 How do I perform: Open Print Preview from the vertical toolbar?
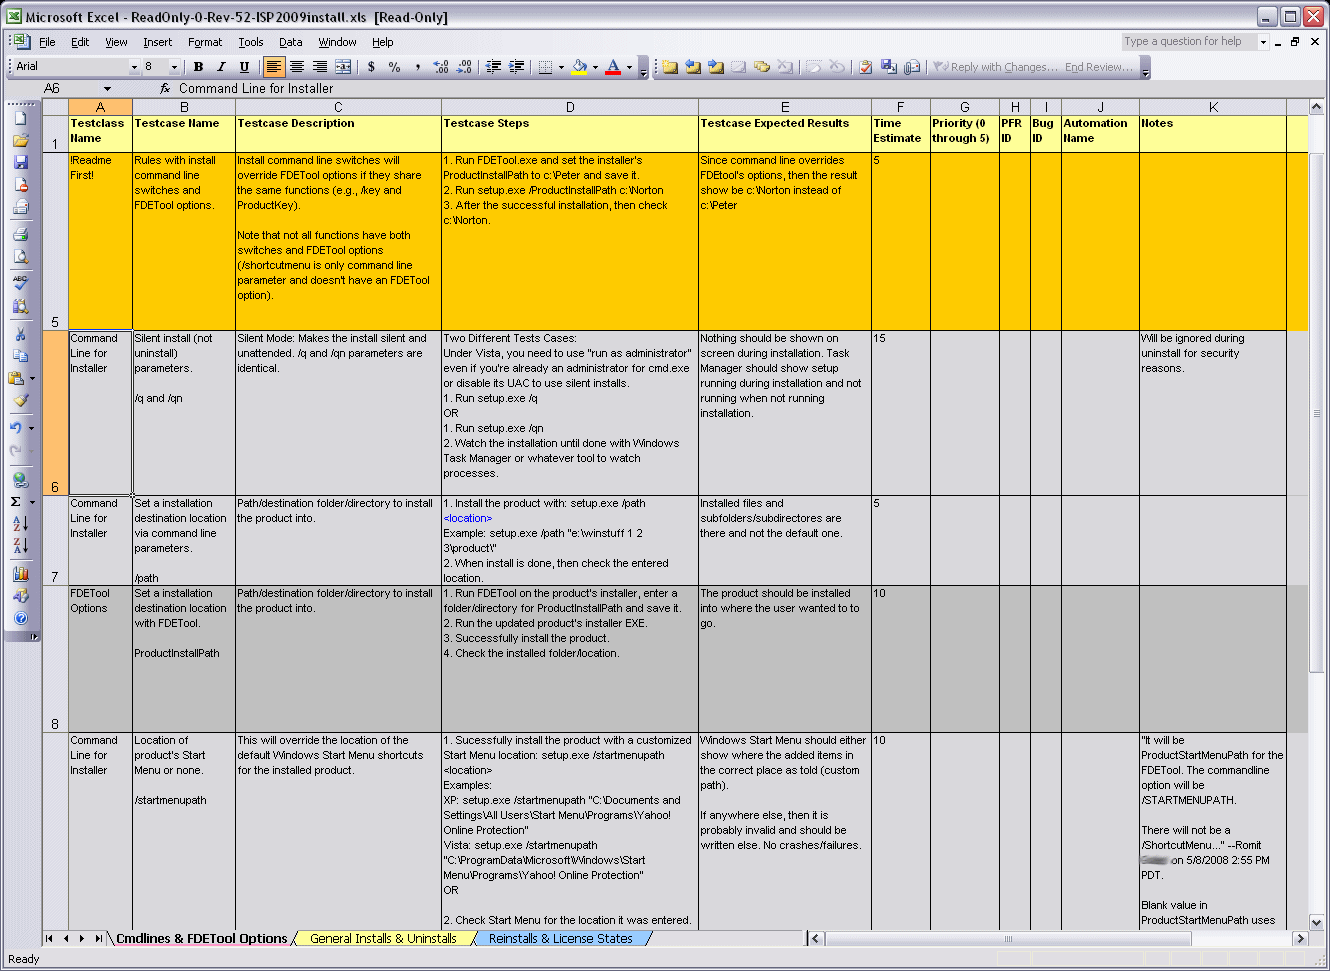click(x=21, y=257)
